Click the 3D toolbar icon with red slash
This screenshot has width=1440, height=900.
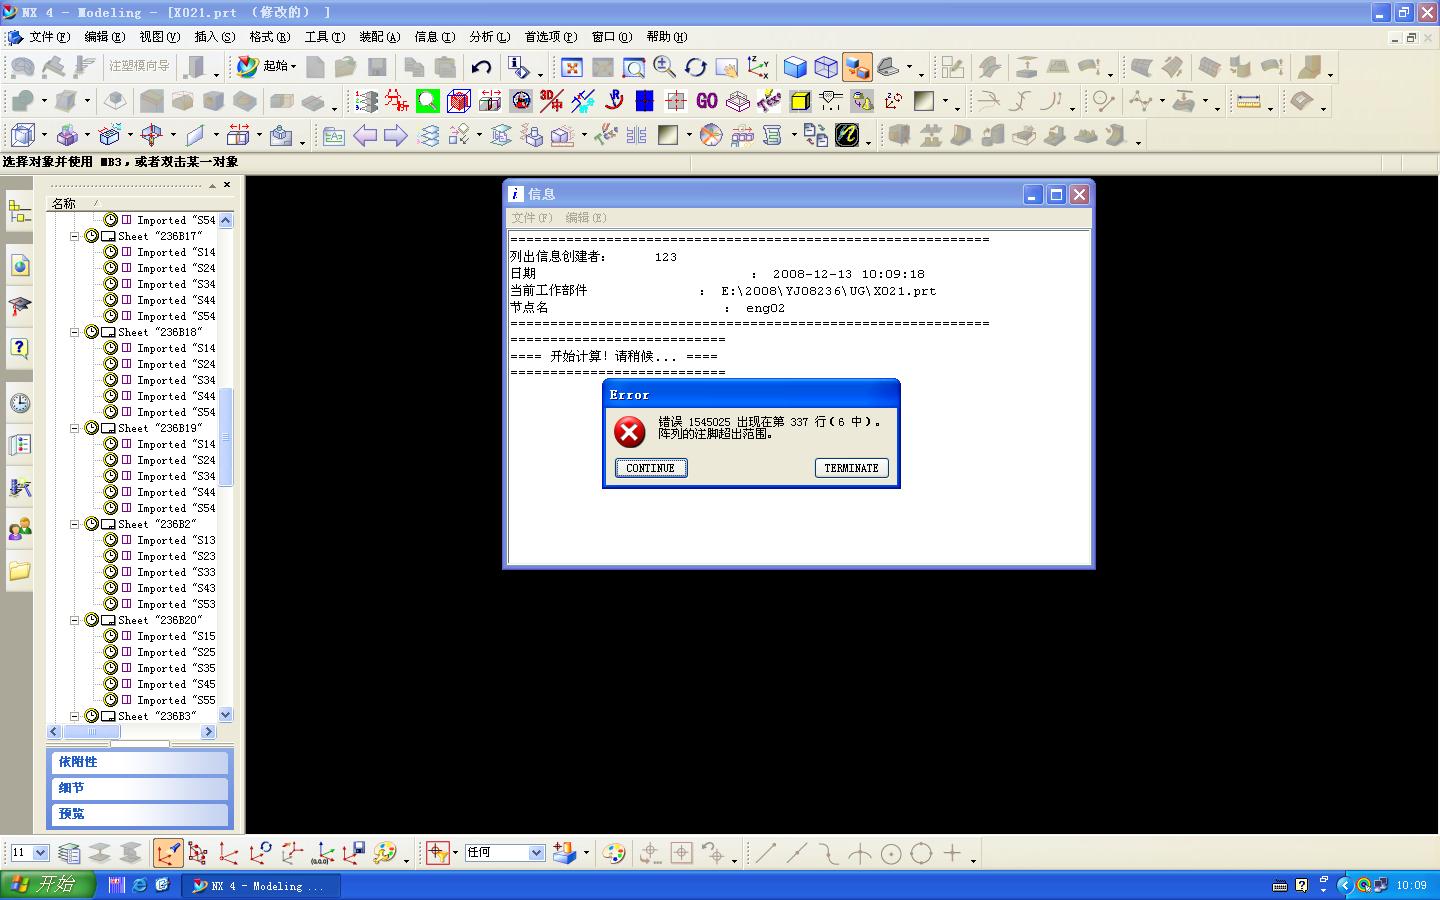click(x=552, y=101)
